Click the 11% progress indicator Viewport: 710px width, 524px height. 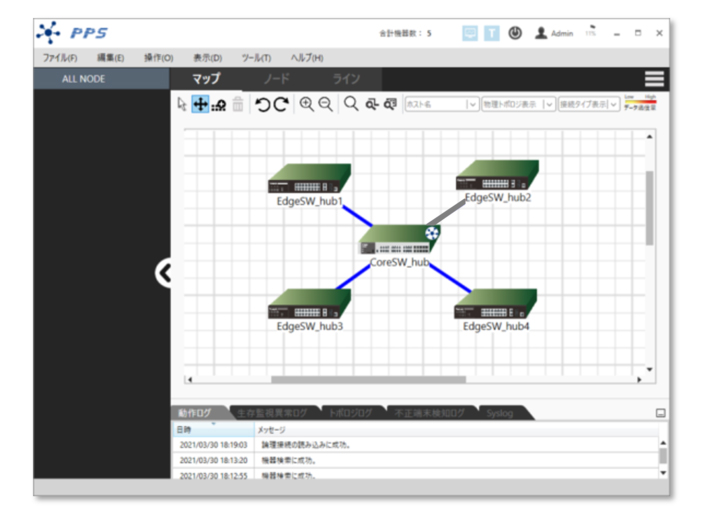tap(590, 31)
